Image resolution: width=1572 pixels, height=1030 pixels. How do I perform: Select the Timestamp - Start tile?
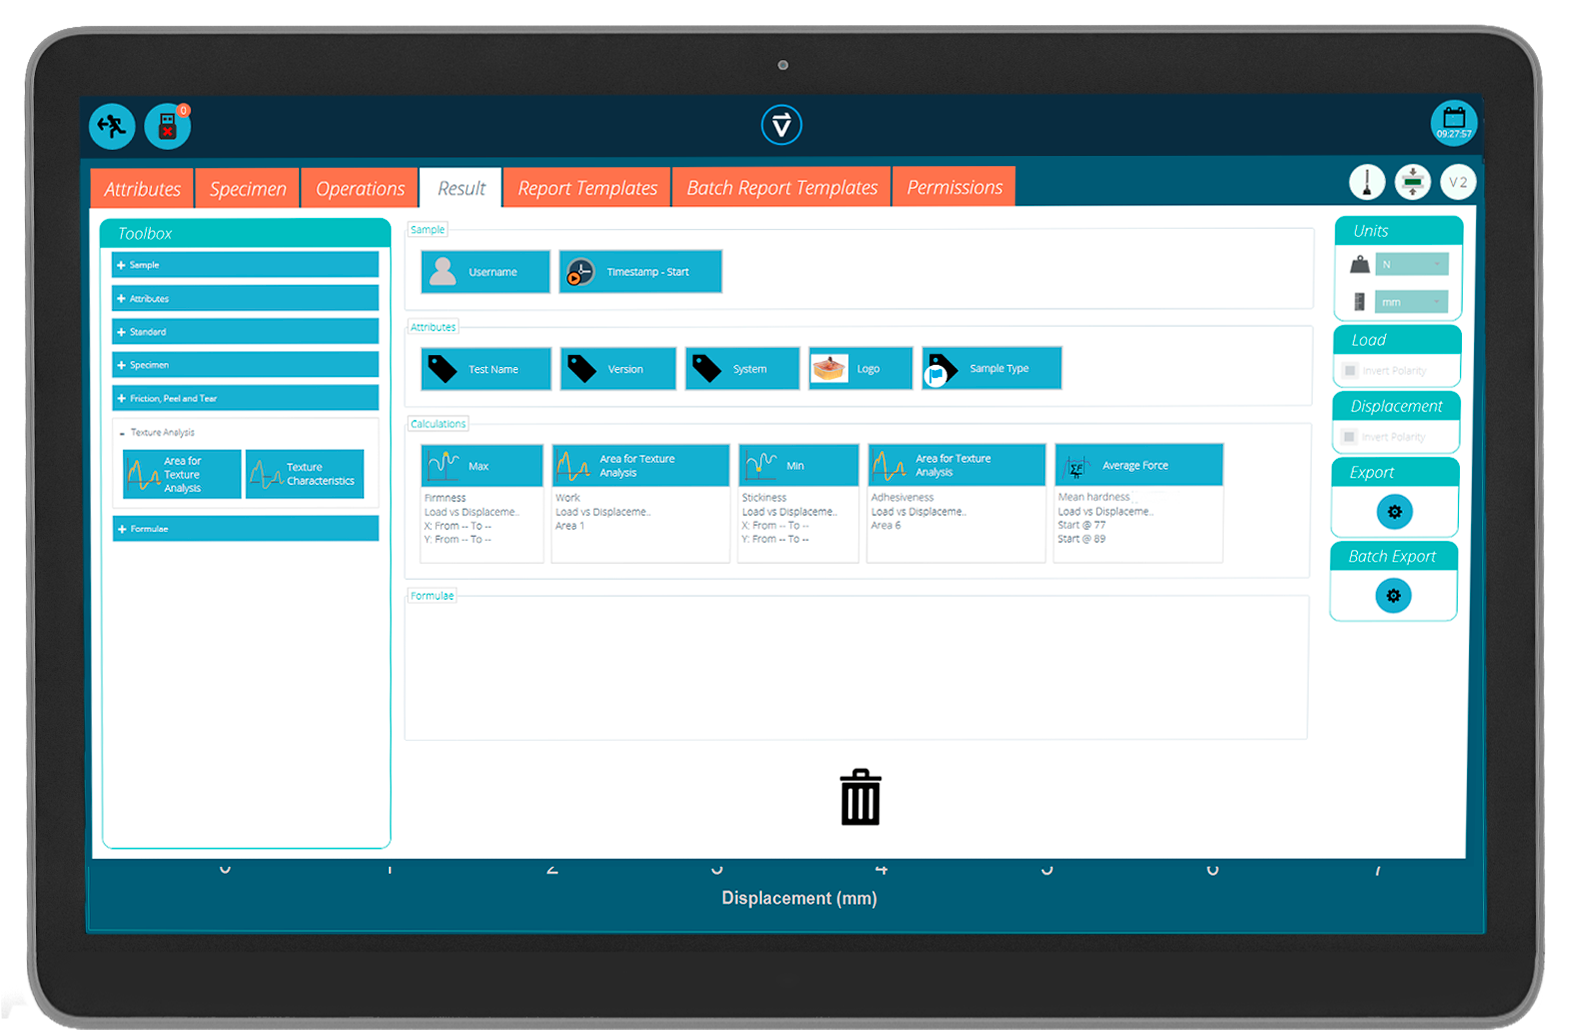640,272
